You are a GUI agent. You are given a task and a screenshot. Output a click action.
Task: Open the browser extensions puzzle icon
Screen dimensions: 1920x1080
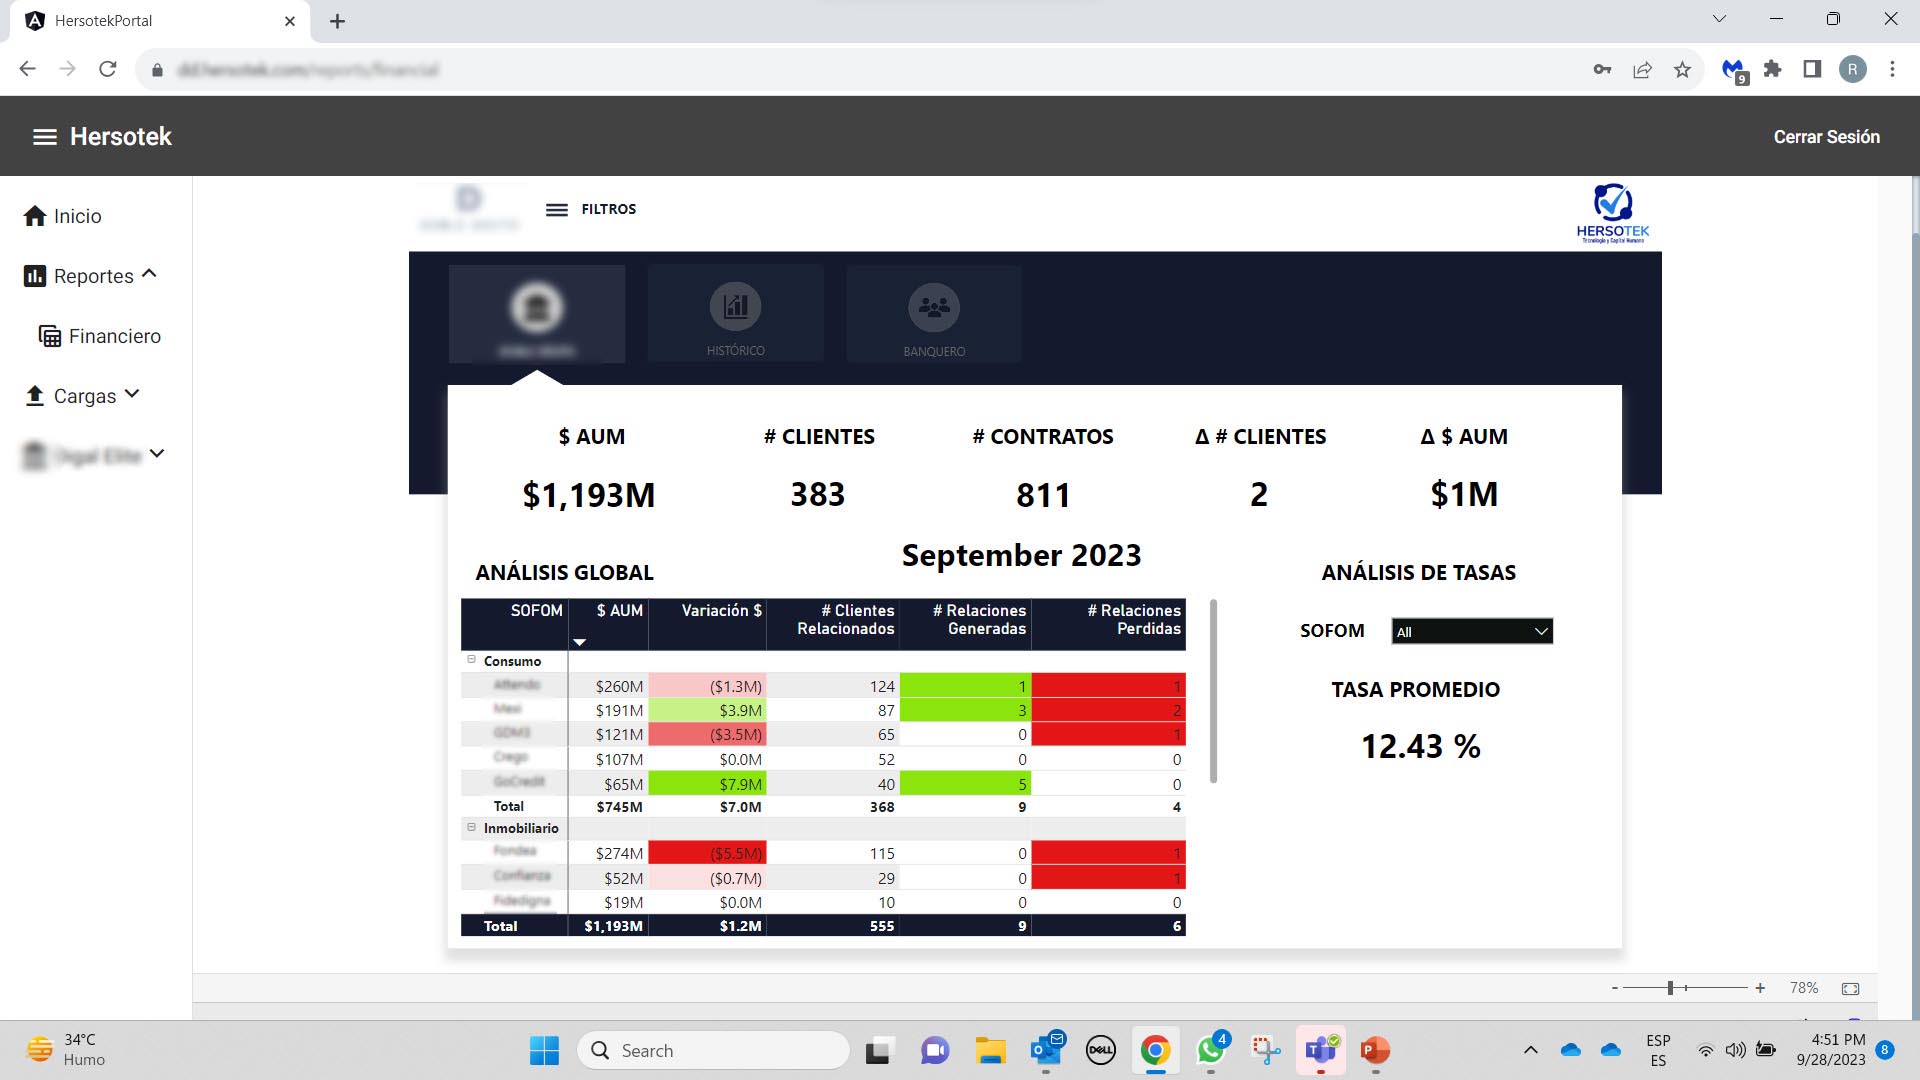pos(1772,69)
